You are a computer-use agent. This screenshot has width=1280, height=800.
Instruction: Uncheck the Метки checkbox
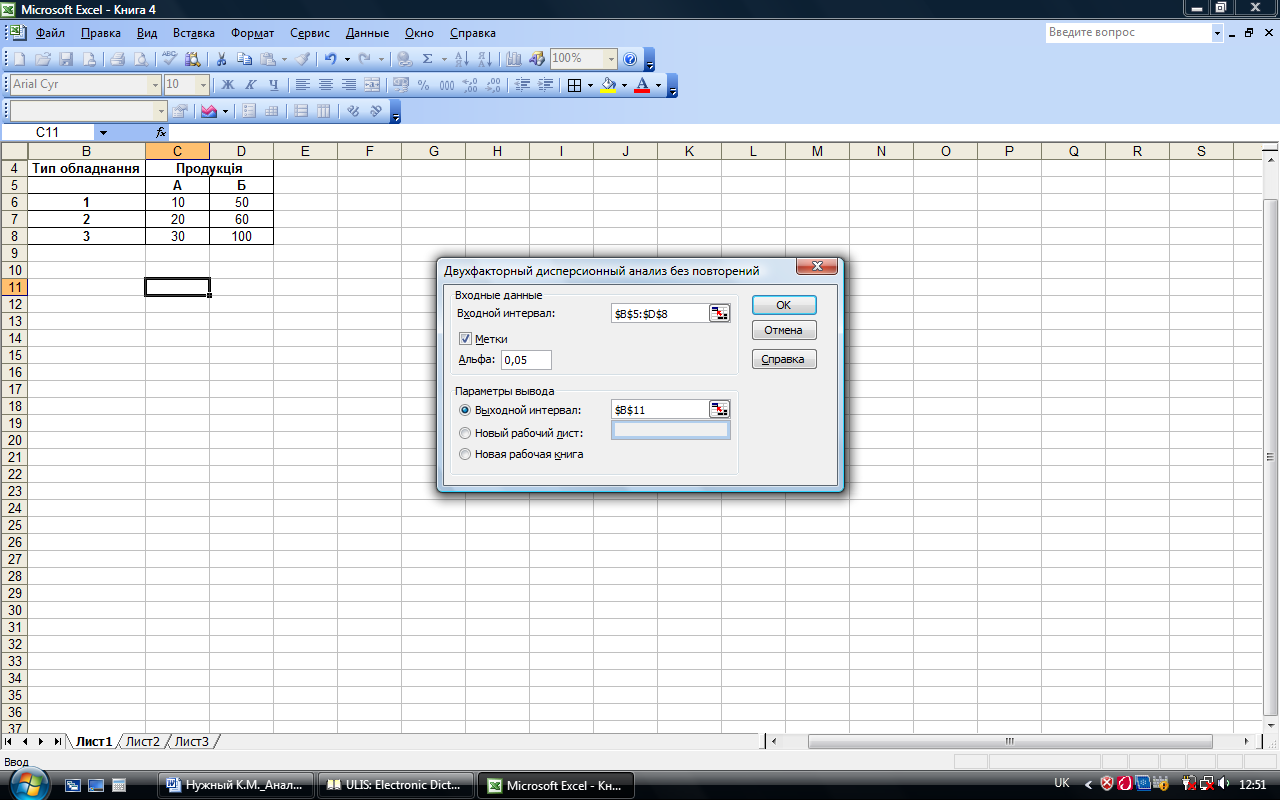click(x=465, y=339)
